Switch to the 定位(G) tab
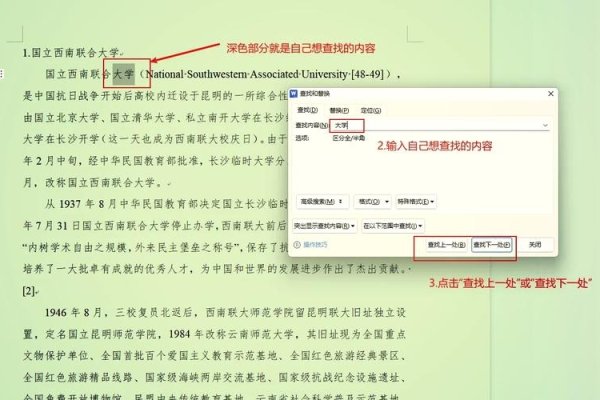The image size is (600, 400). 370,110
